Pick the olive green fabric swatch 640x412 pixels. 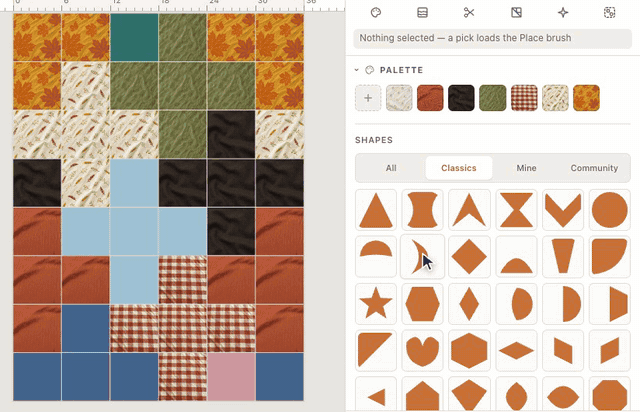coord(493,98)
